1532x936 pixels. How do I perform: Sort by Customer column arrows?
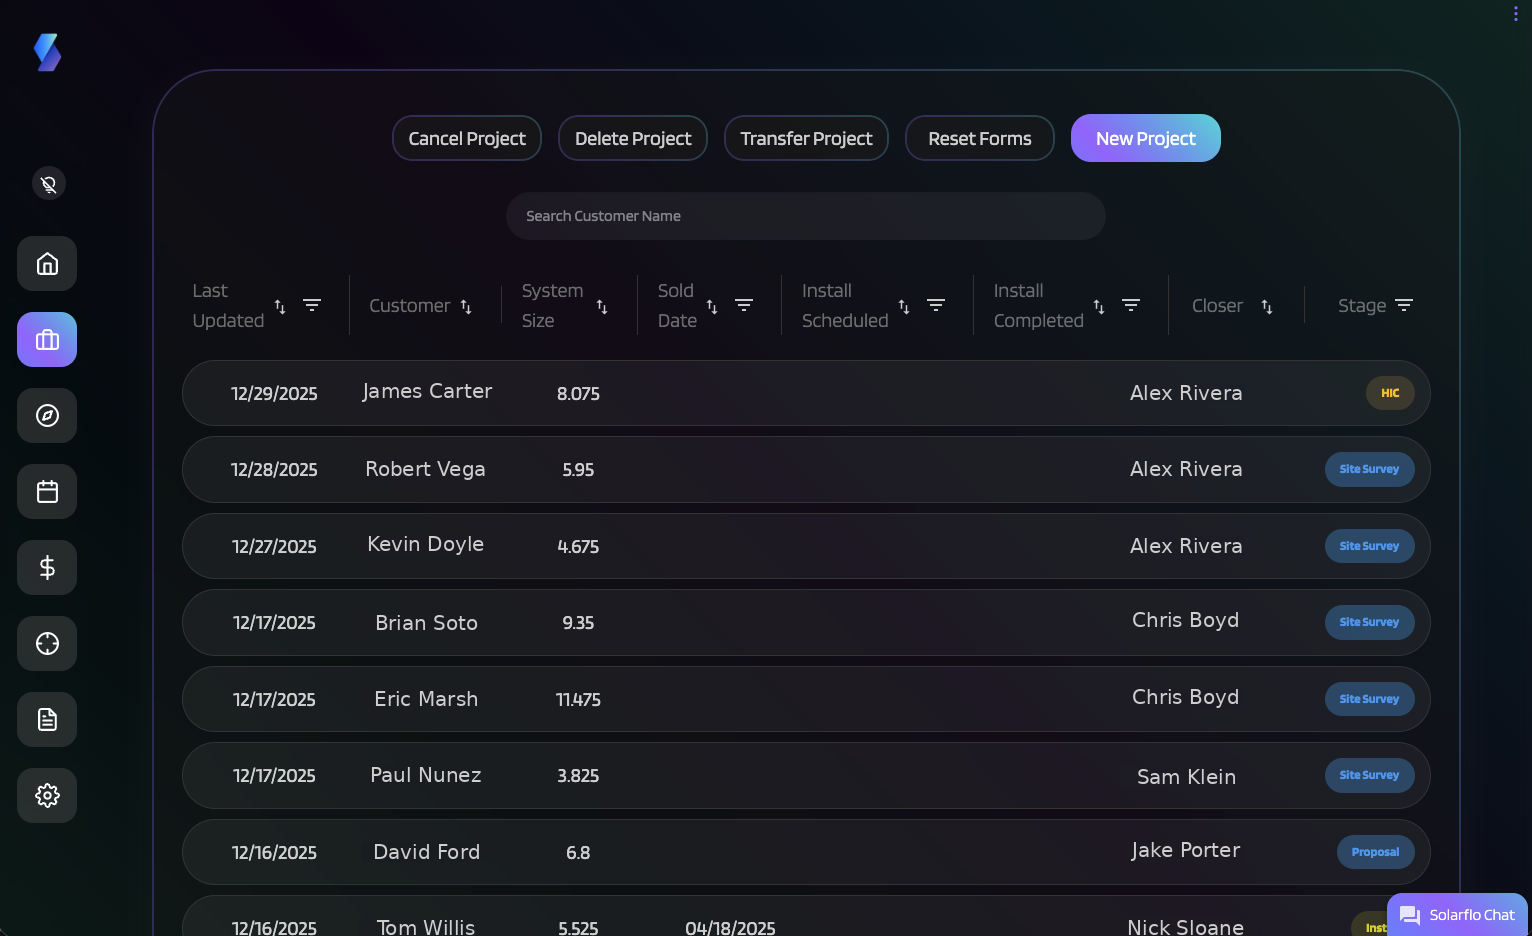466,306
